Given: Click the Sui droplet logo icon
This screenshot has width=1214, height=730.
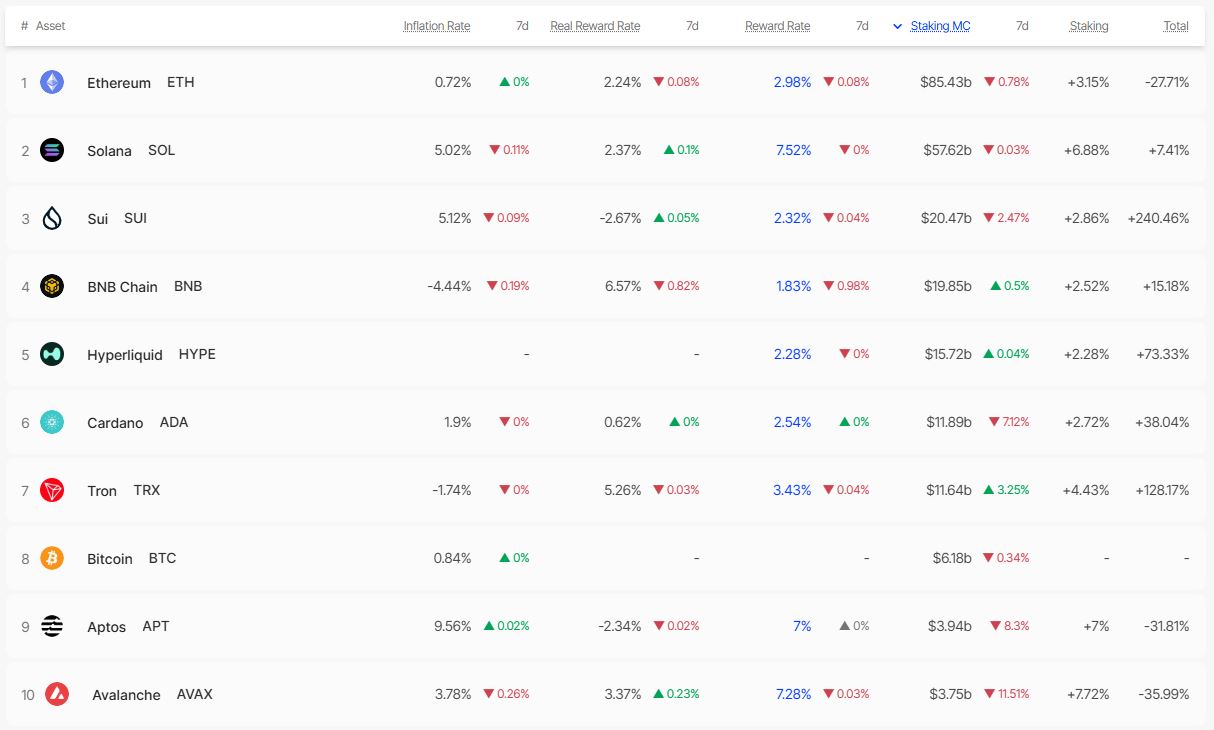Looking at the screenshot, I should point(52,218).
